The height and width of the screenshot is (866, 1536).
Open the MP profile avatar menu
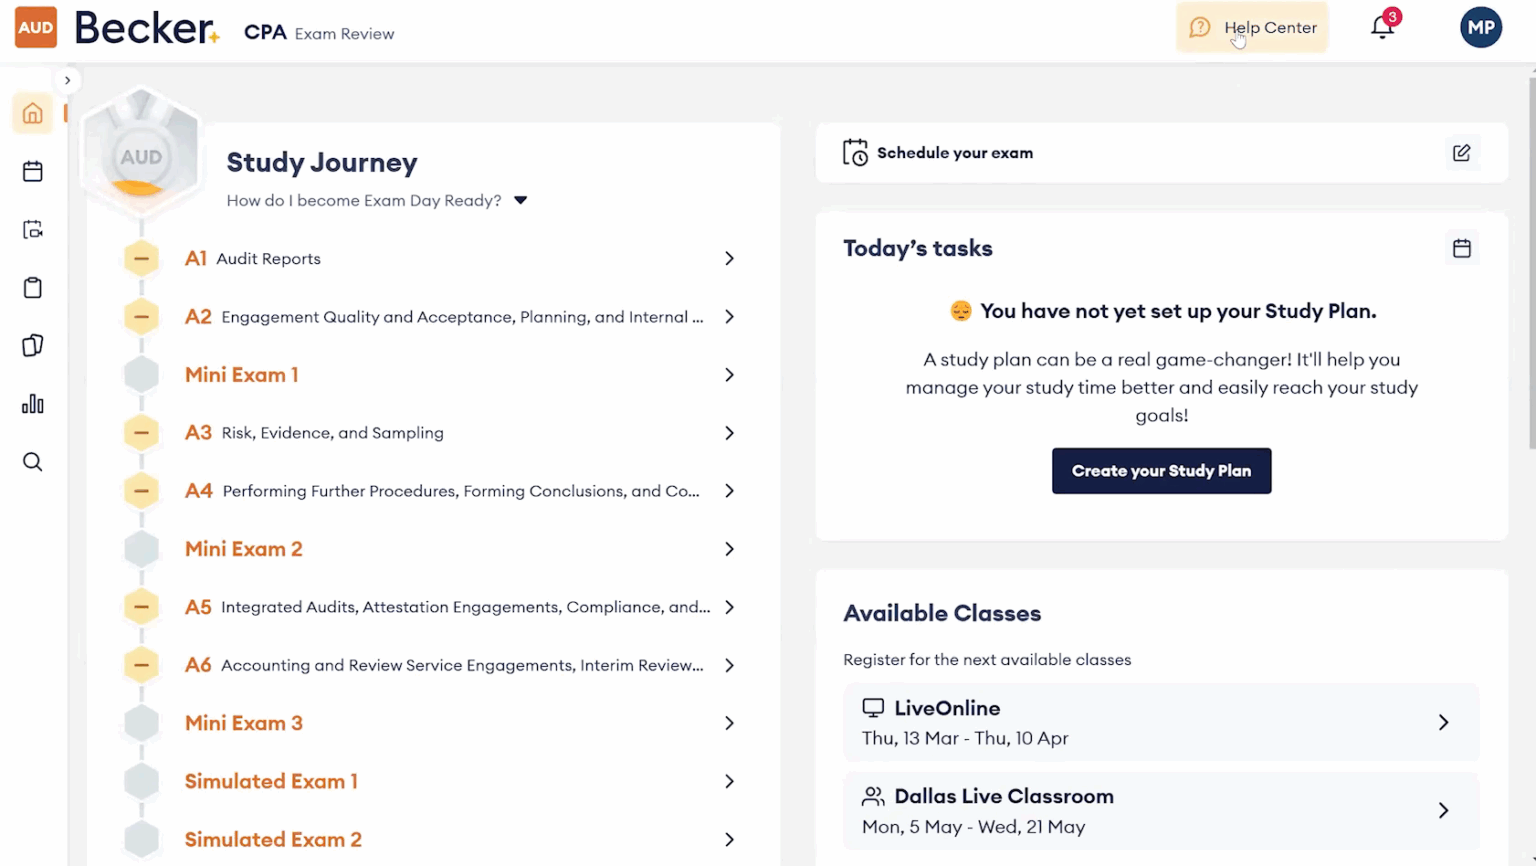tap(1481, 27)
